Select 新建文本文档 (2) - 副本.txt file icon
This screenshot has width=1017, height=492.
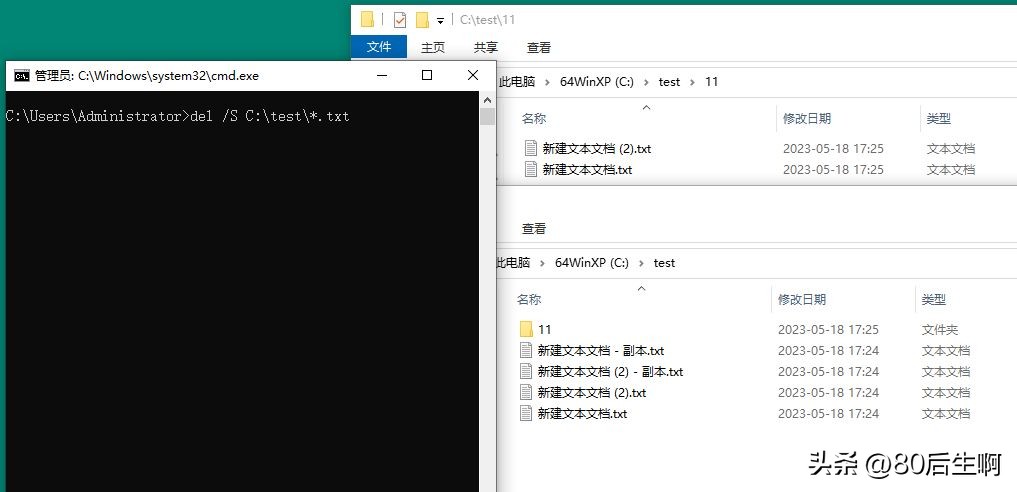(526, 371)
